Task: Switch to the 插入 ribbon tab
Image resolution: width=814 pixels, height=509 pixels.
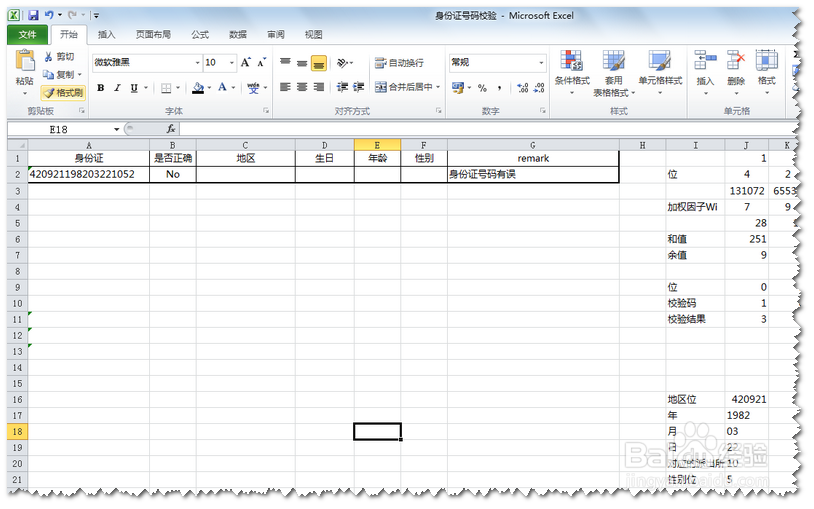Action: coord(106,34)
